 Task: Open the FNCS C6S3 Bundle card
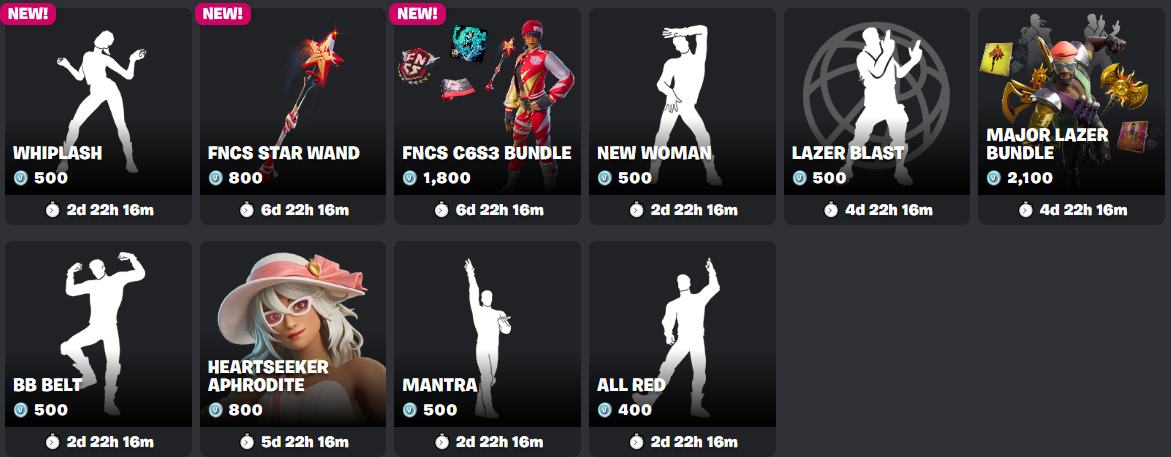click(487, 116)
